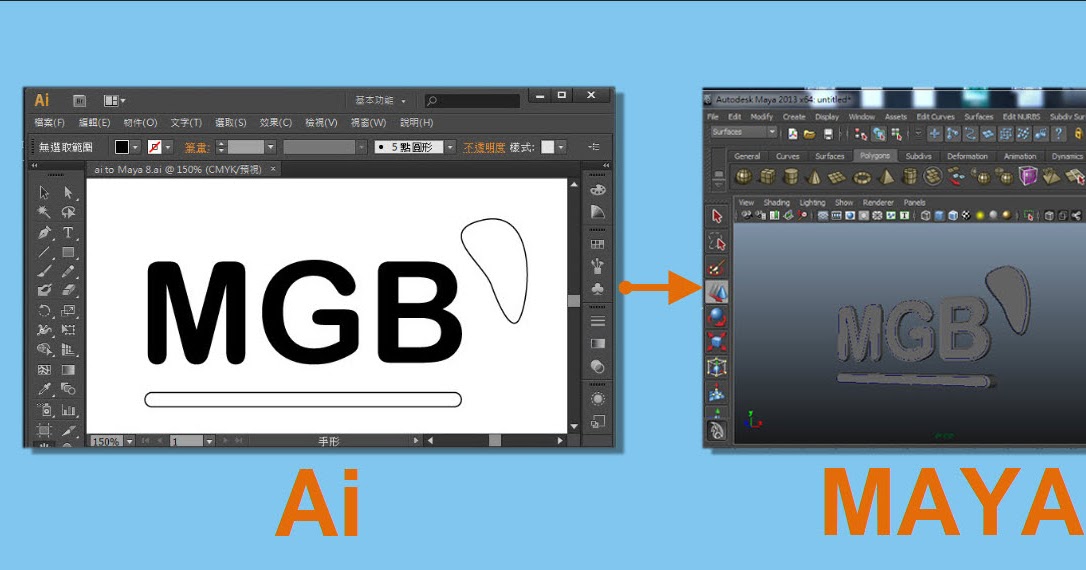The width and height of the screenshot is (1086, 570).
Task: Select the Column Graph tool
Action: point(68,410)
